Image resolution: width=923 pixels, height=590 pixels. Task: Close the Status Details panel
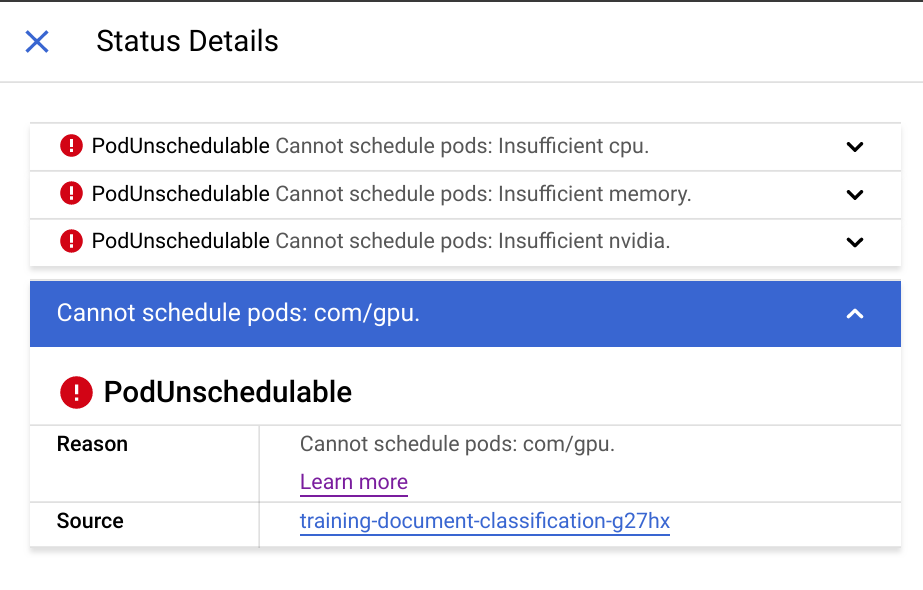[37, 41]
